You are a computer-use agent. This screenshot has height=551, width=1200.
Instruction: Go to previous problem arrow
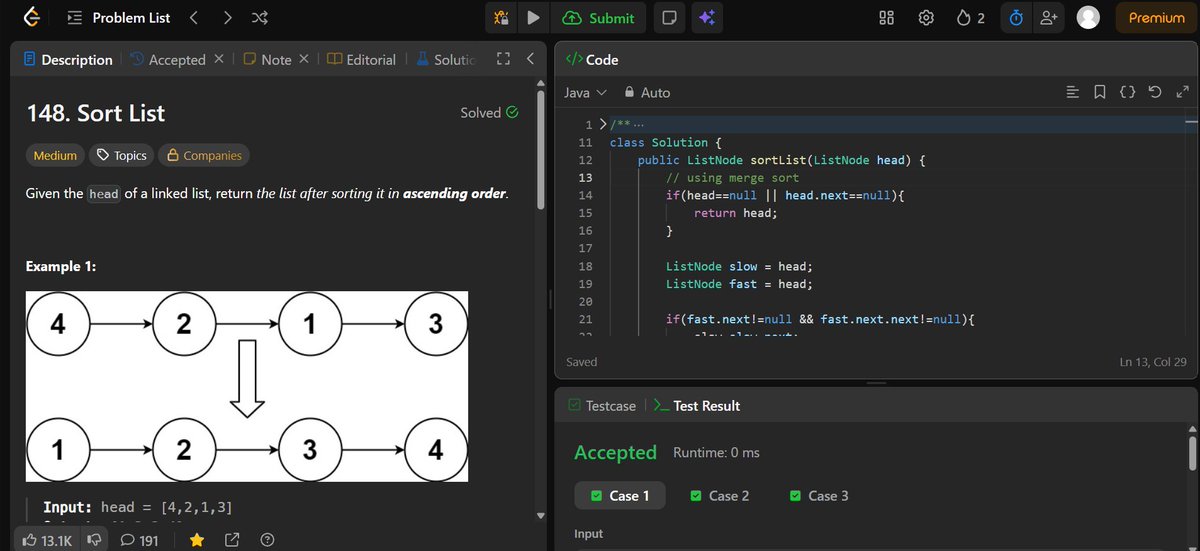(x=194, y=18)
